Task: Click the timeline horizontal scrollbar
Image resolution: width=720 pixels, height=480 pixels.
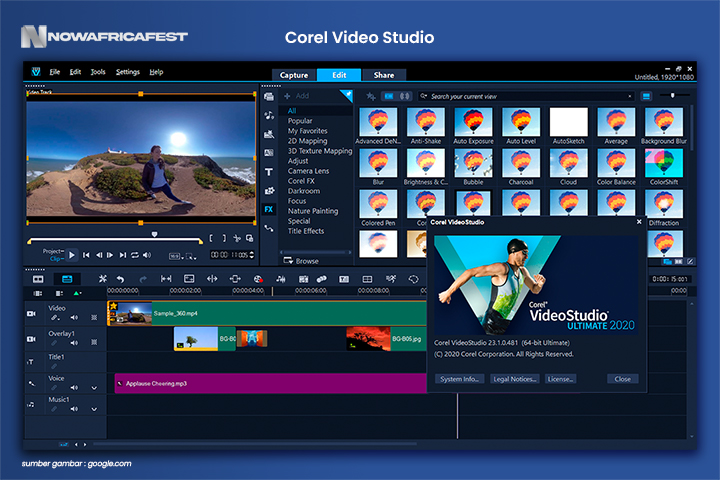Action: [x=255, y=444]
